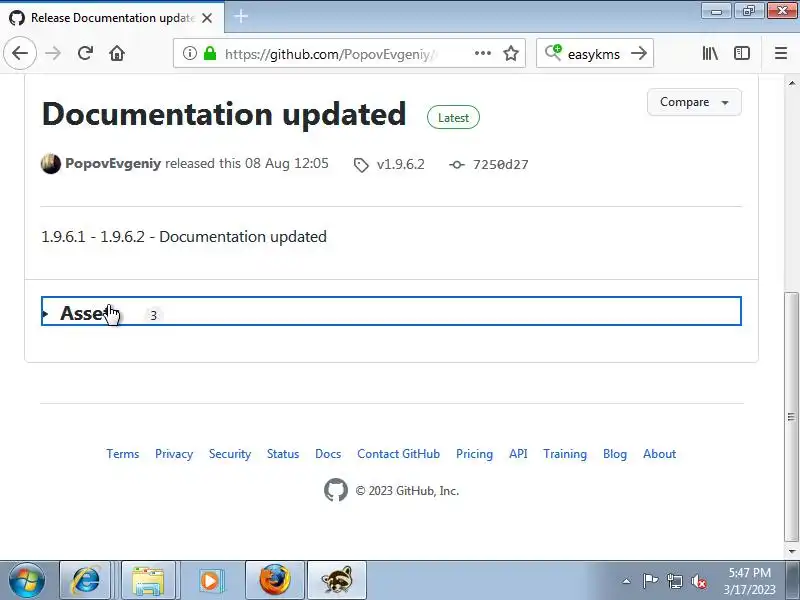Screen dimensions: 800x600
Task: Submit the easykms search arrow
Action: [x=639, y=53]
